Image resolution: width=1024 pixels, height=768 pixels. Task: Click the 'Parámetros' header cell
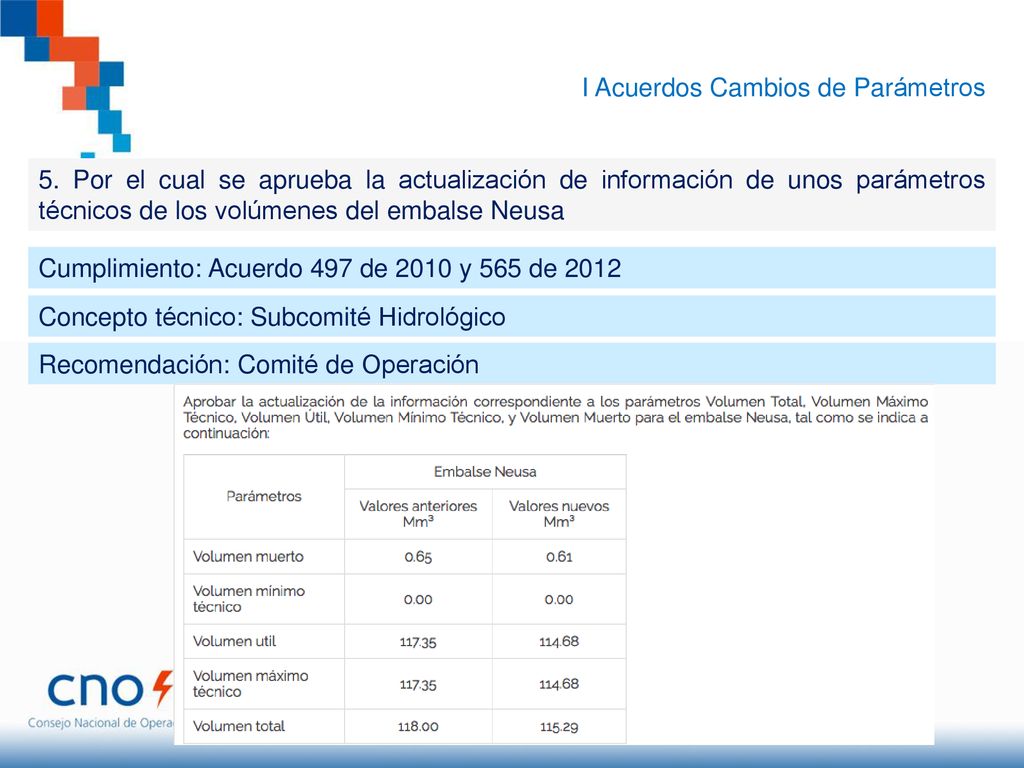pyautogui.click(x=264, y=496)
